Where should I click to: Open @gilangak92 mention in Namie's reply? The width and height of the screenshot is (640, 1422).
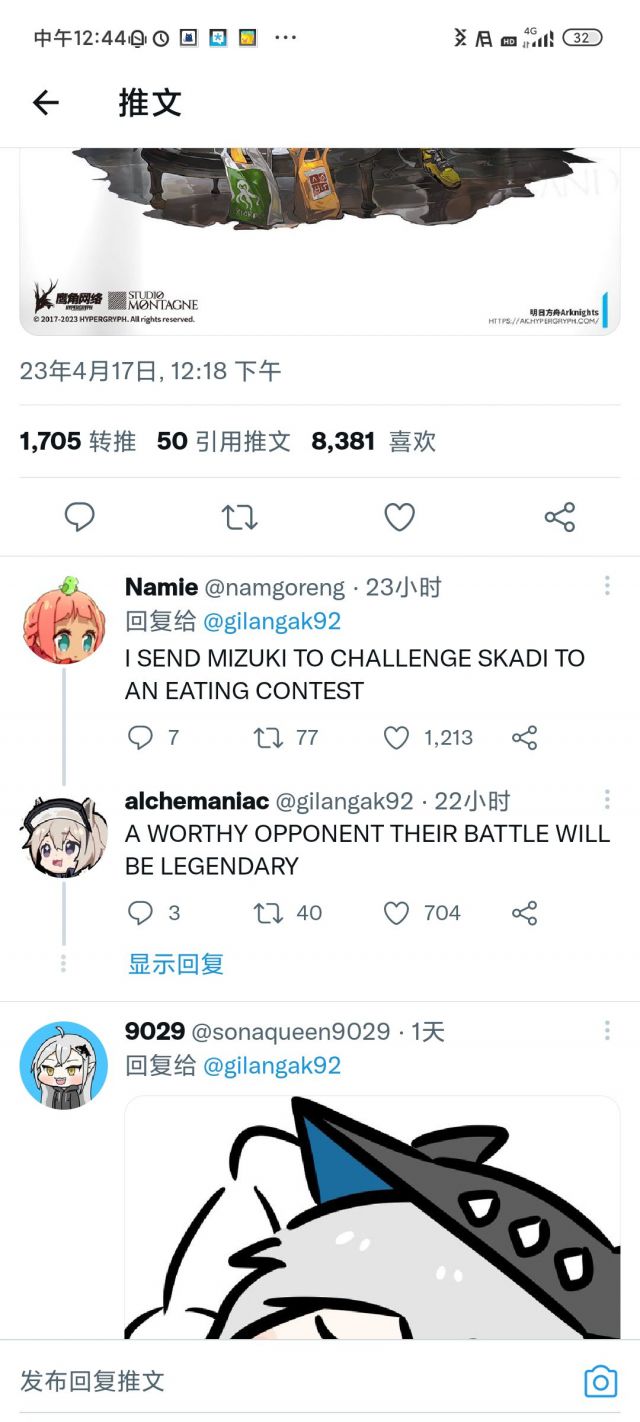click(272, 621)
